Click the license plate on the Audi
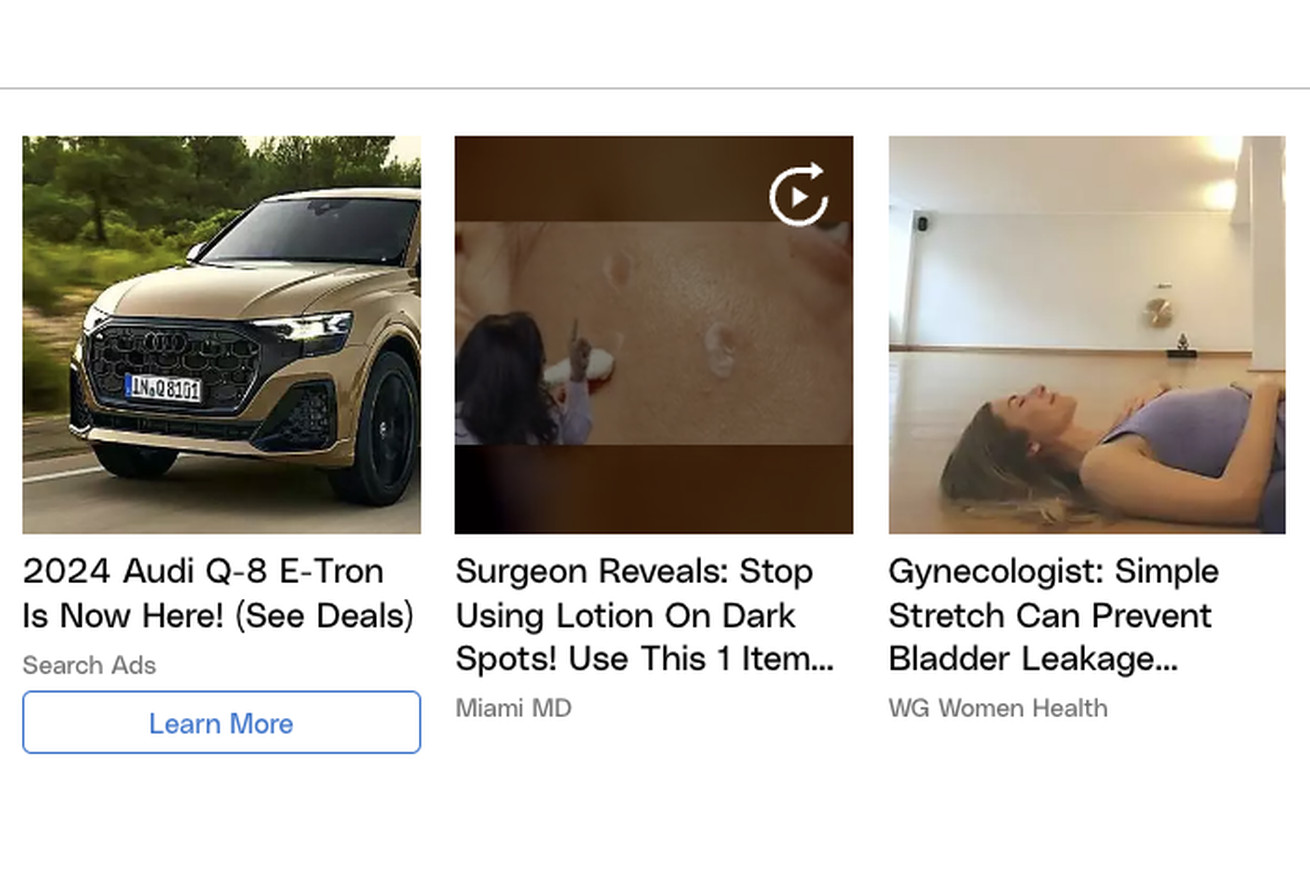 pyautogui.click(x=163, y=387)
